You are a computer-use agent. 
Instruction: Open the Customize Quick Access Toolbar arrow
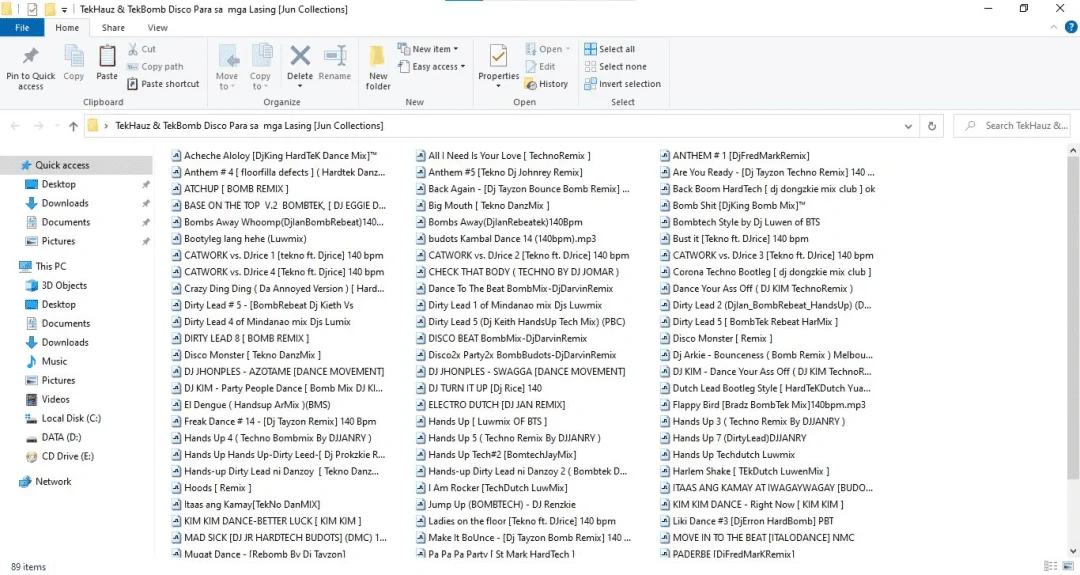click(x=64, y=10)
